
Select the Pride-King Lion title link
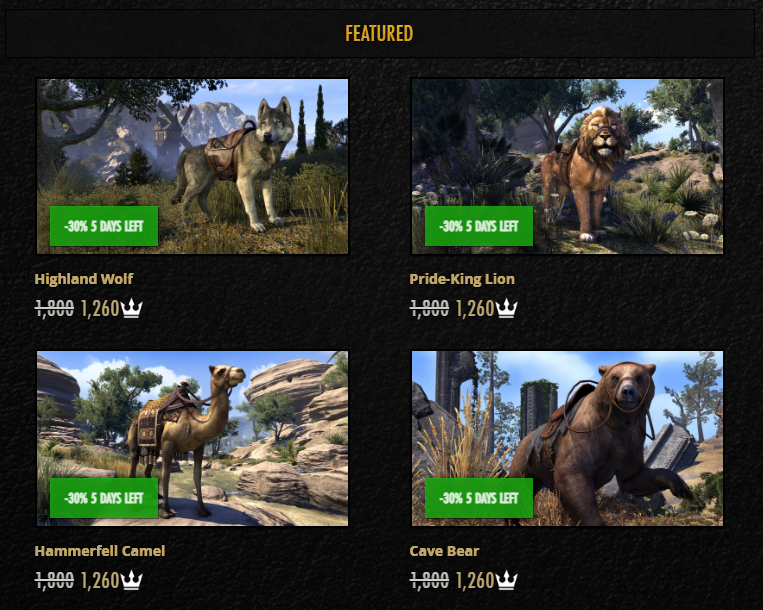pos(462,279)
